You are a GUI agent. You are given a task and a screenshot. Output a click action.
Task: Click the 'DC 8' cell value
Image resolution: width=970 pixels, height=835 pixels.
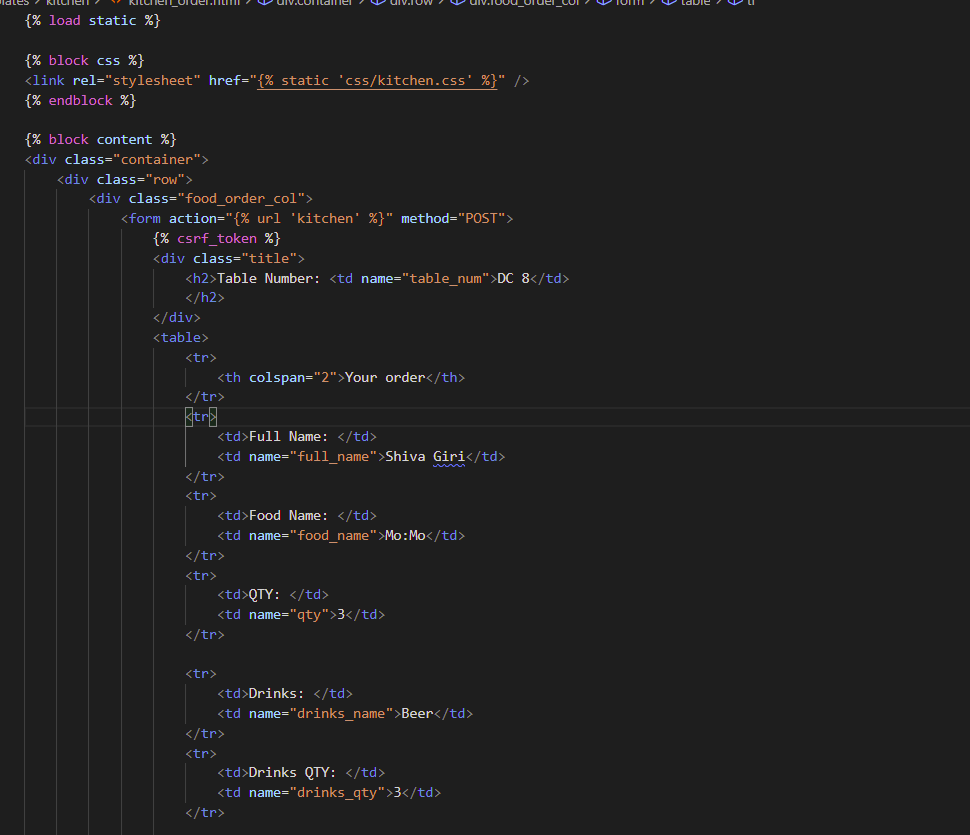tap(513, 278)
